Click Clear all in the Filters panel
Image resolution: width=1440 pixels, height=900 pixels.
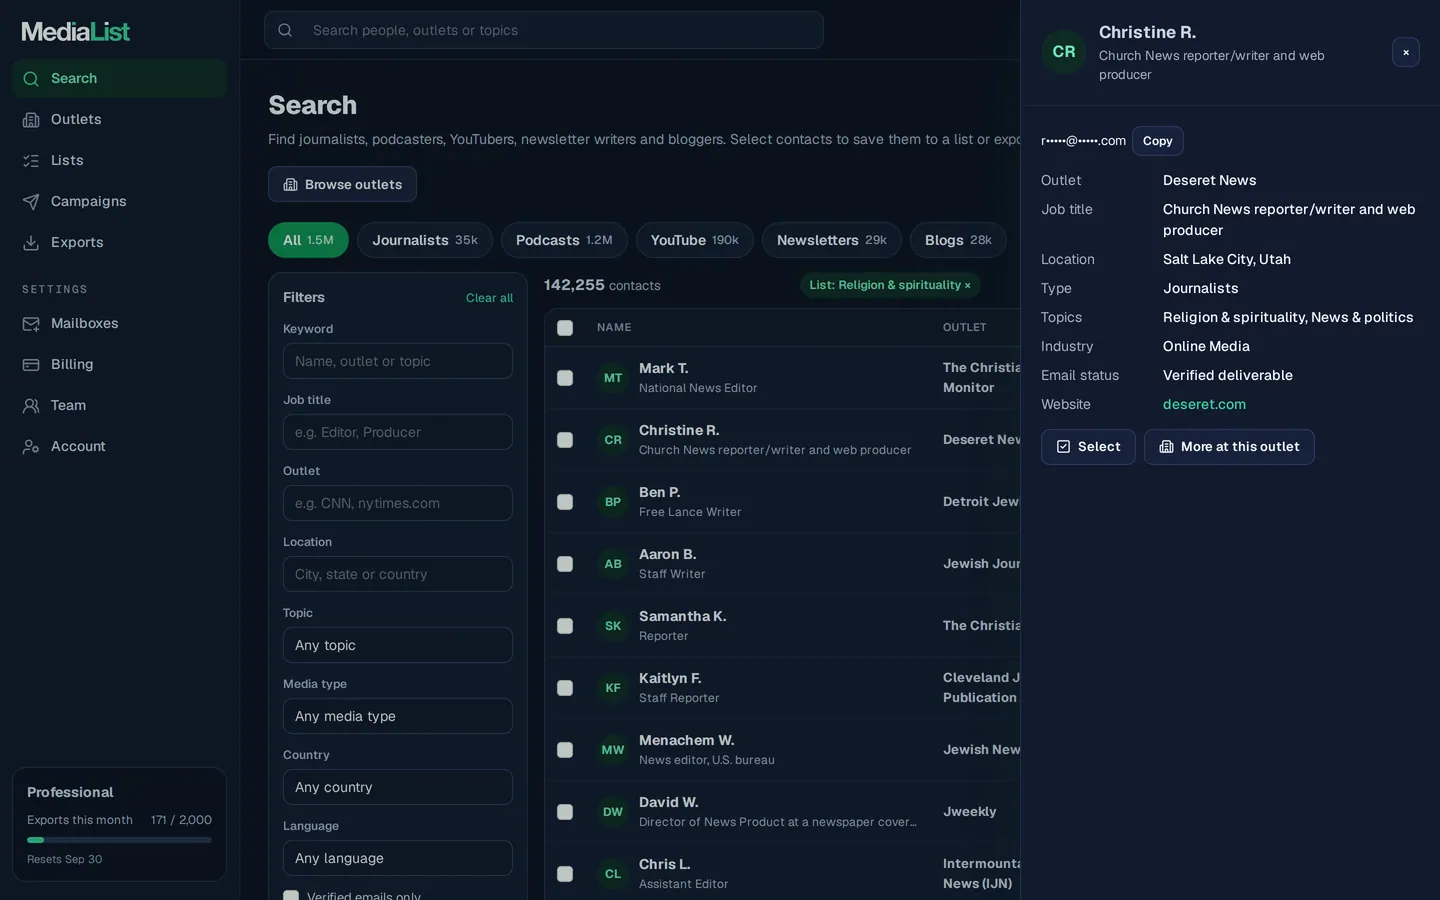point(489,298)
